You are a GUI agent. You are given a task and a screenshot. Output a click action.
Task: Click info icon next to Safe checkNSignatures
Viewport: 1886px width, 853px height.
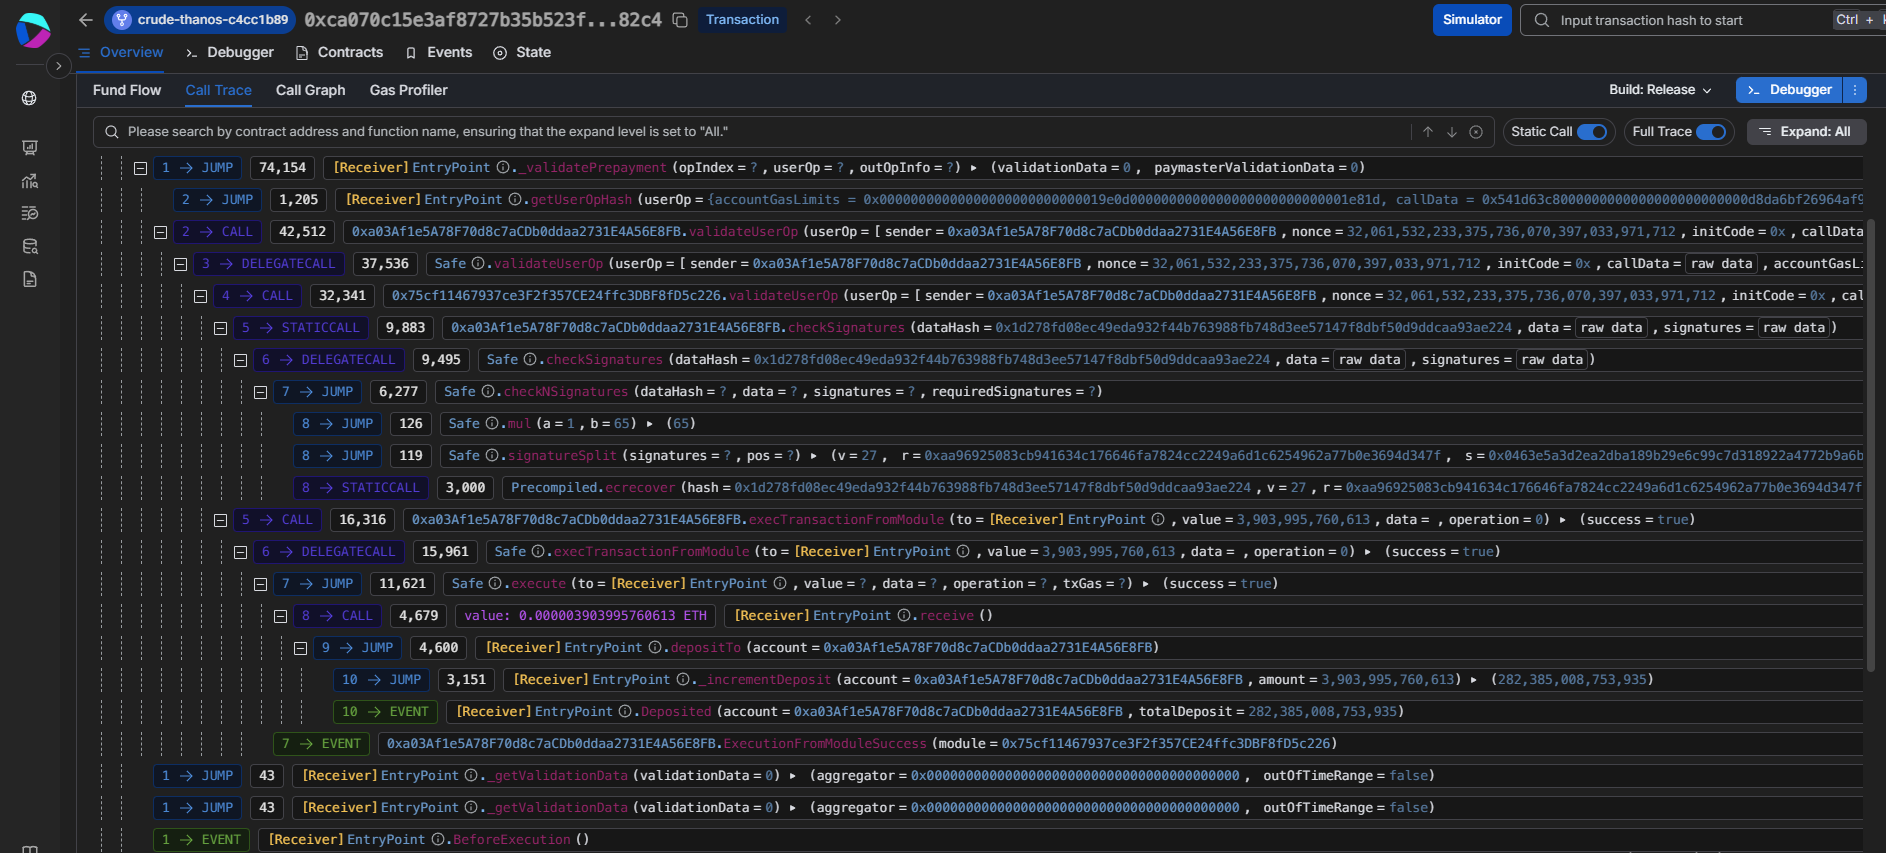pyautogui.click(x=488, y=392)
